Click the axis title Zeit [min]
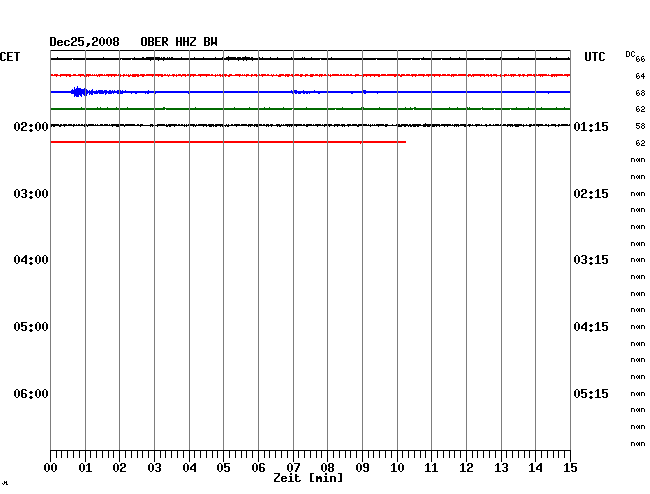The width and height of the screenshot is (650, 494). pos(308,478)
